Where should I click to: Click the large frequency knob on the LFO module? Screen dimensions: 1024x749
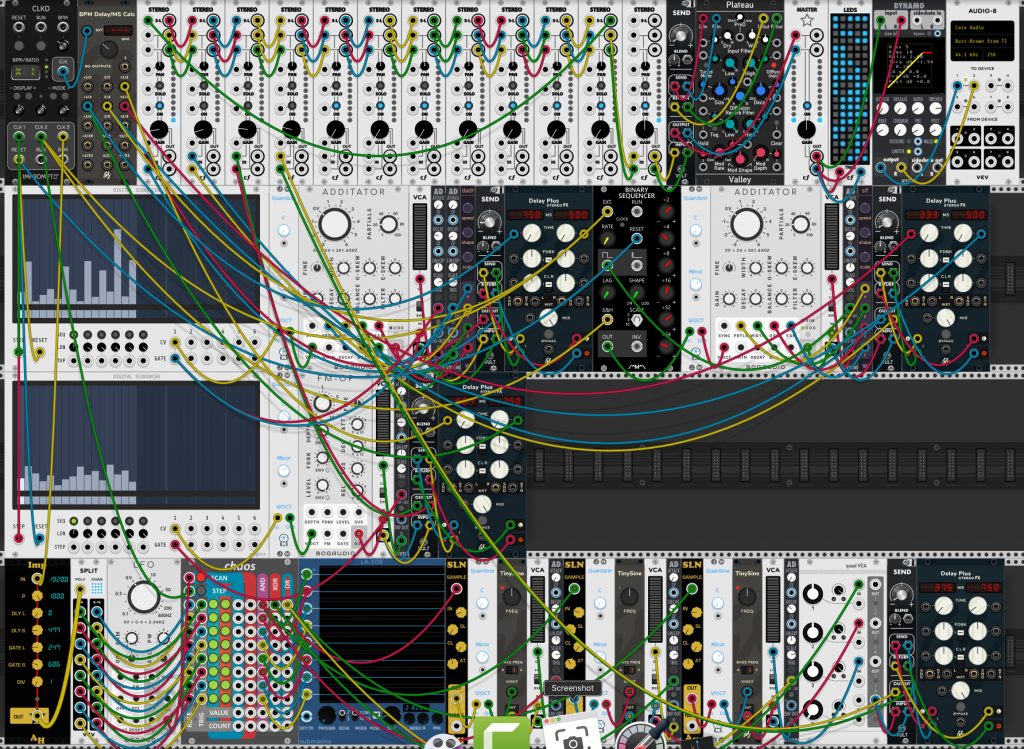144,597
